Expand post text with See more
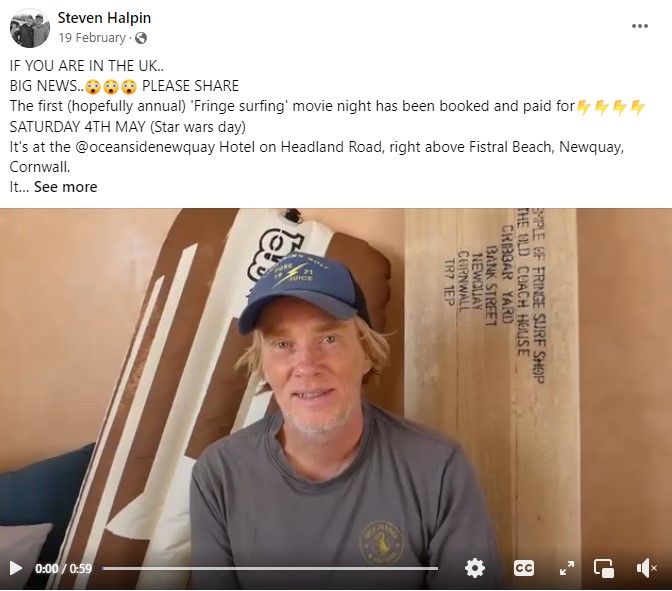The image size is (672, 591). click(66, 187)
